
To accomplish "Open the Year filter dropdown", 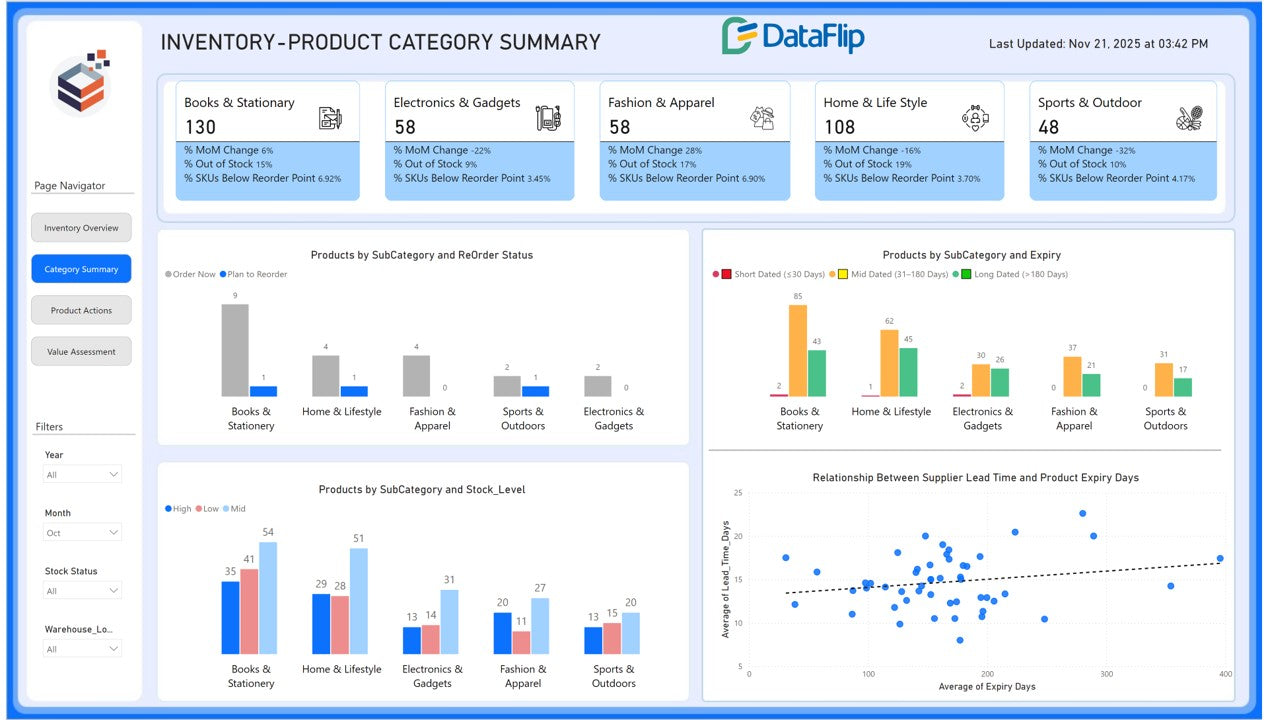I will coord(82,475).
